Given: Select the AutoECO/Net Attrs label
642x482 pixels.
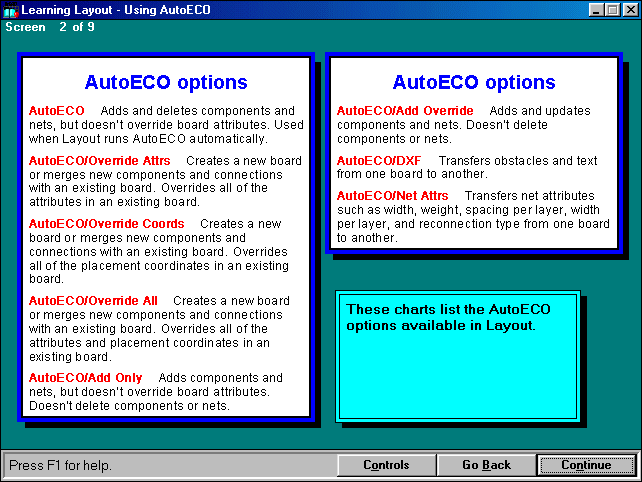Looking at the screenshot, I should tap(393, 196).
